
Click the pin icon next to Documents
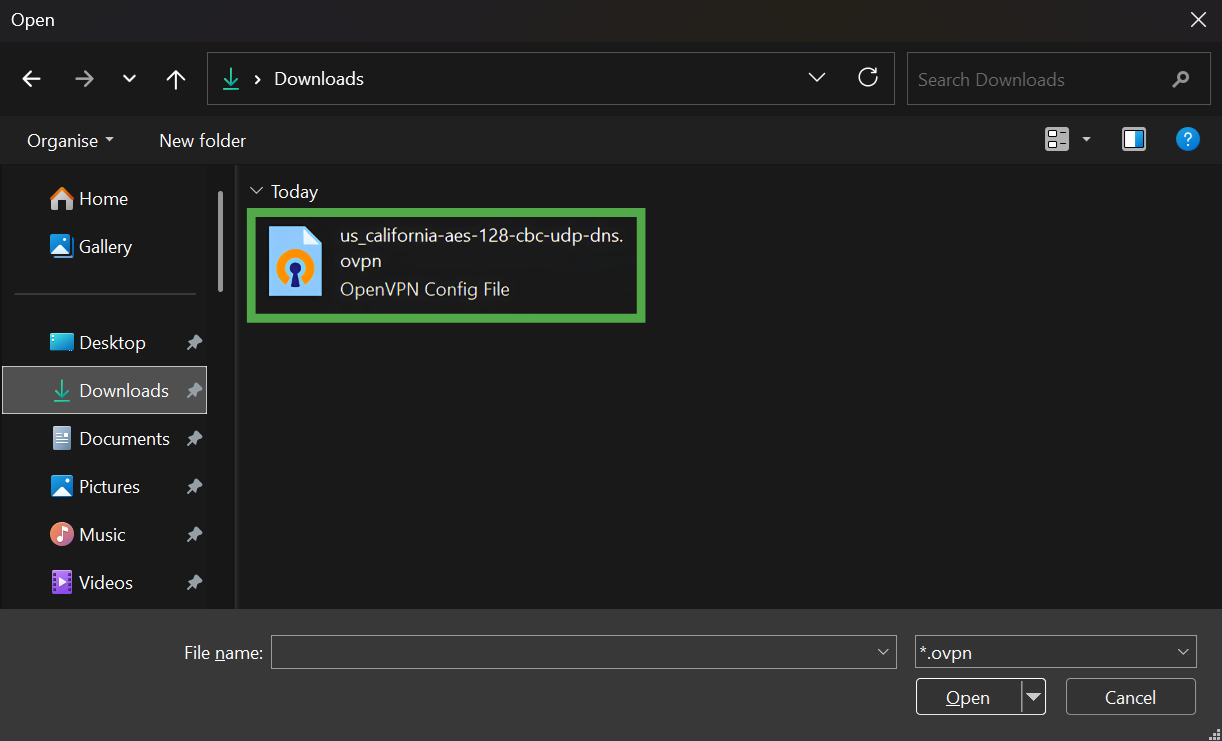[x=194, y=439]
